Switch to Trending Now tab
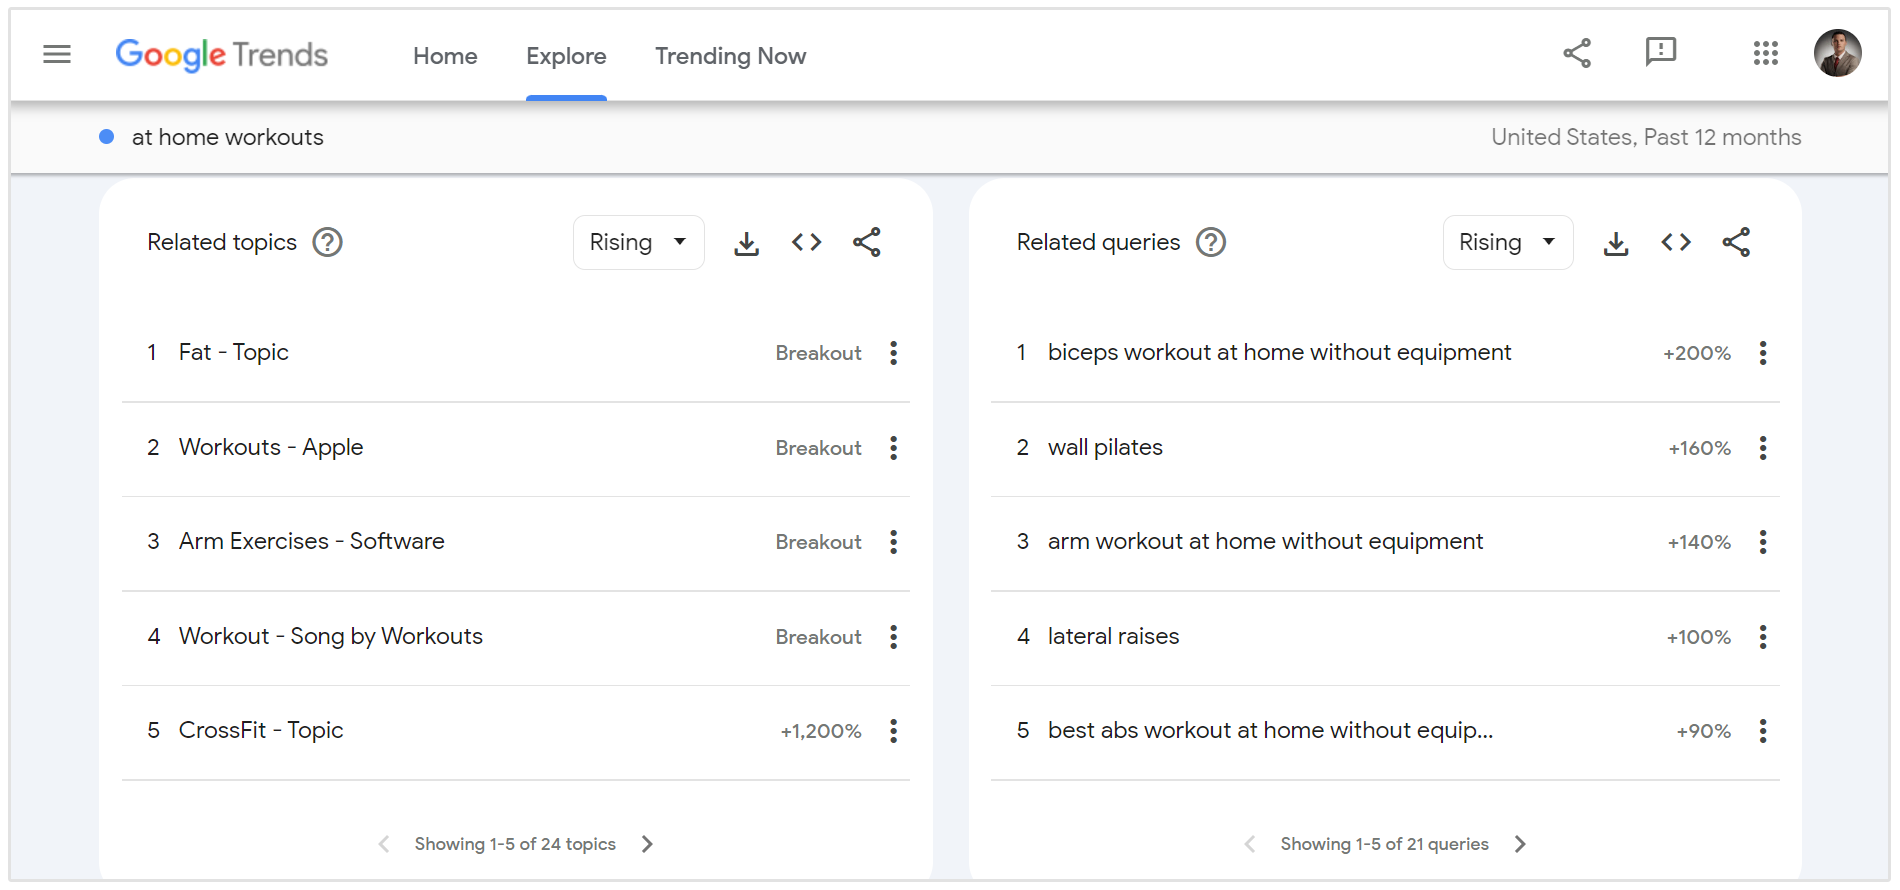Viewport: 1900px width, 890px height. click(x=730, y=56)
